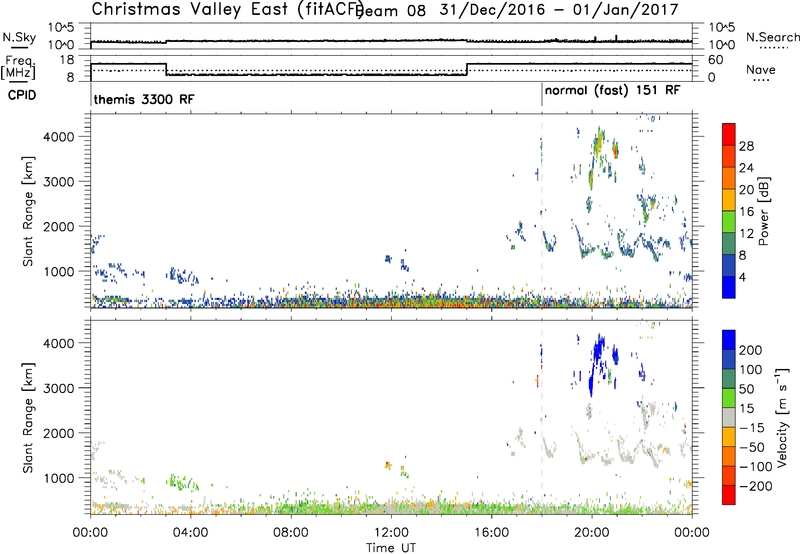Click 'normal (fast) 151 RF' CPID text
This screenshot has height=554, width=800.
click(612, 90)
